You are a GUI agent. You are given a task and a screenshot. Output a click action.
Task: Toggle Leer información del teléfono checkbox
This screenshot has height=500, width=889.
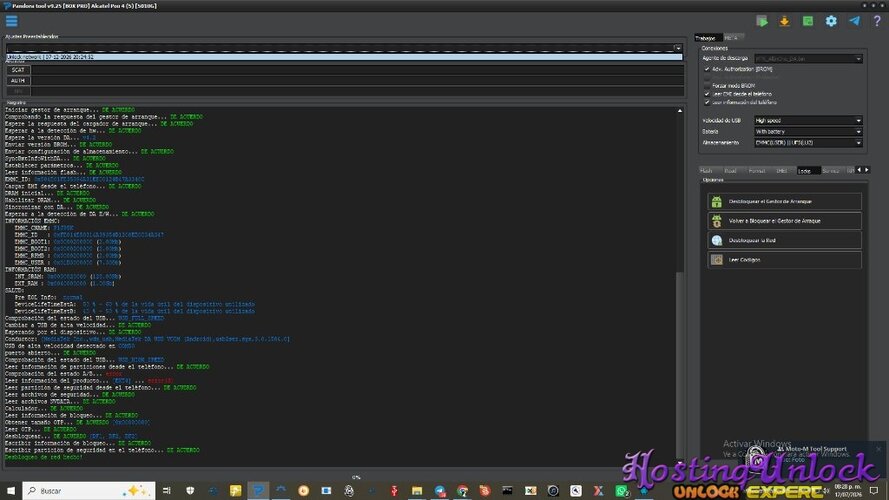(707, 103)
